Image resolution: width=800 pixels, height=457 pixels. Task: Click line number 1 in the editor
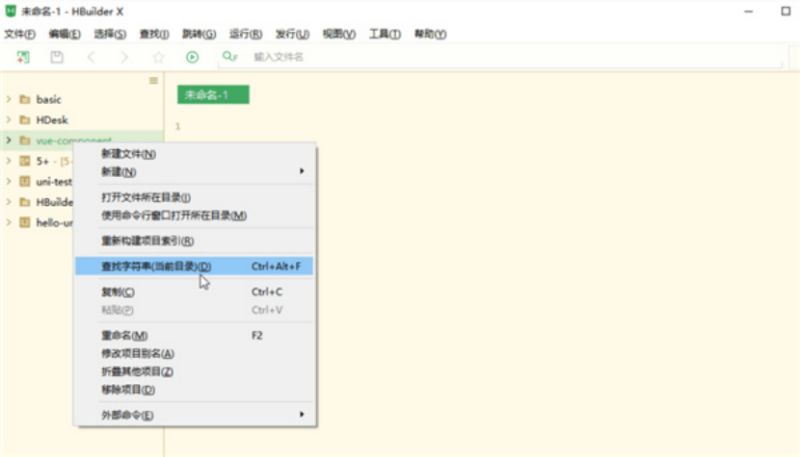178,126
